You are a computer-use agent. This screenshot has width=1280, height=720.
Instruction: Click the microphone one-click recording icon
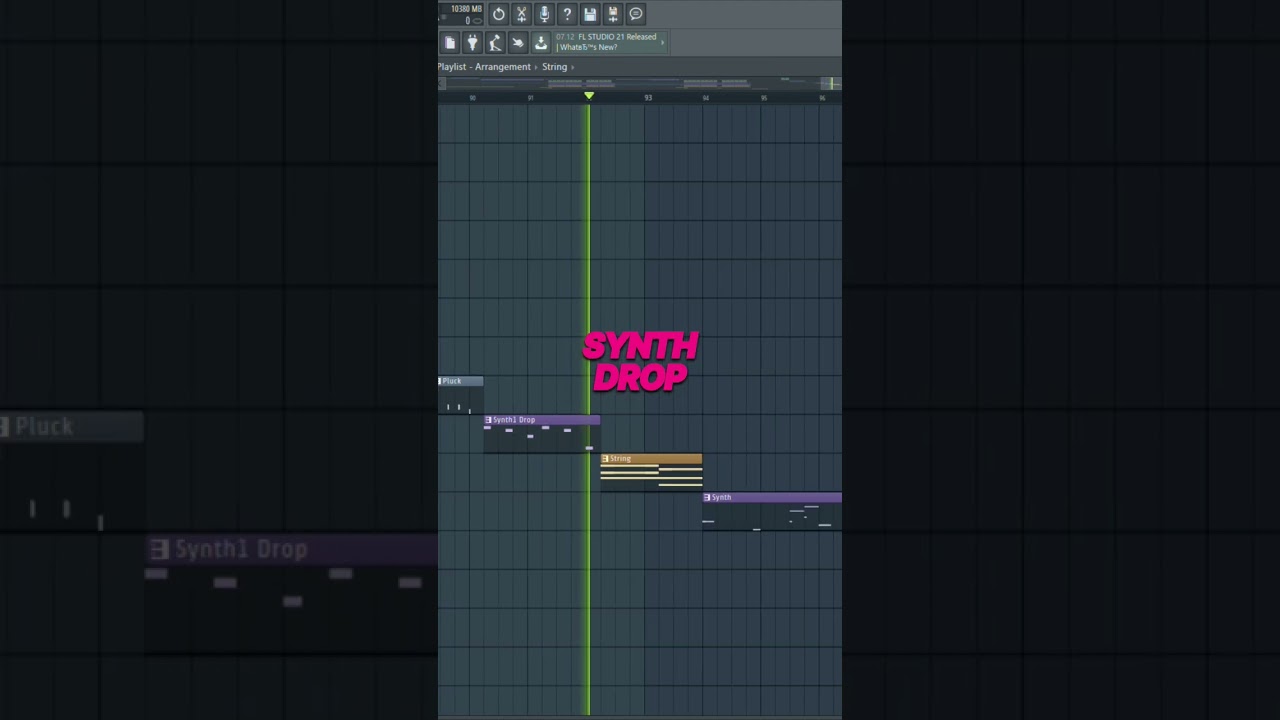tap(544, 14)
